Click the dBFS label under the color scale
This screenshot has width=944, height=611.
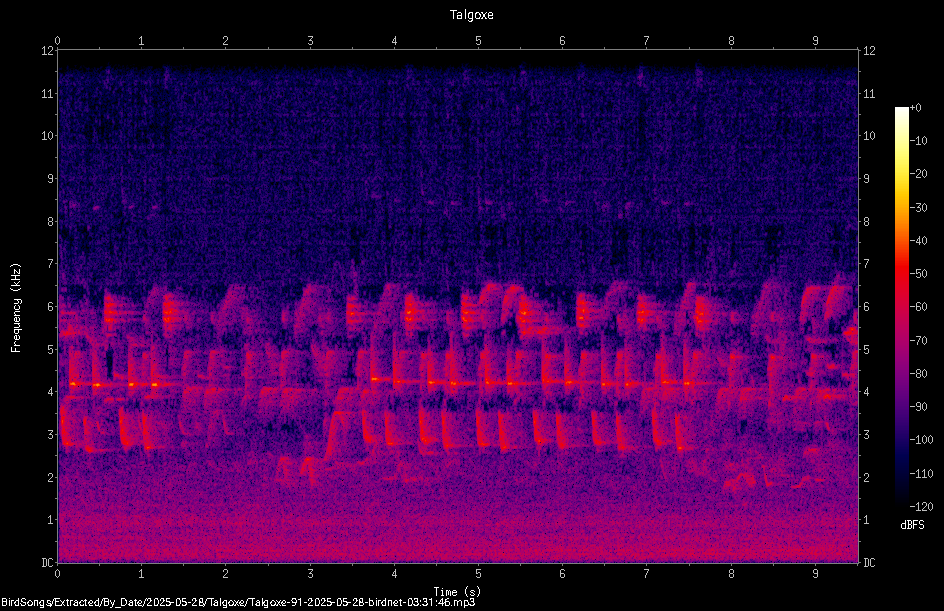click(912, 525)
